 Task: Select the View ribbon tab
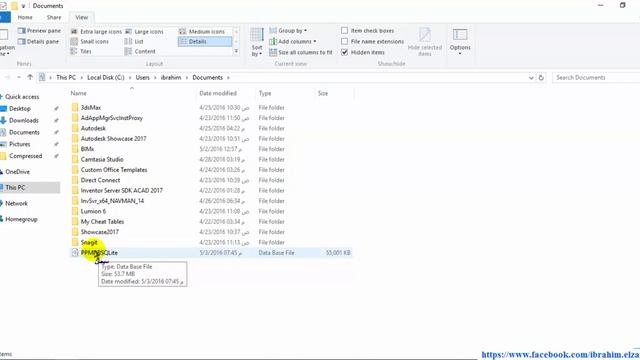82,17
